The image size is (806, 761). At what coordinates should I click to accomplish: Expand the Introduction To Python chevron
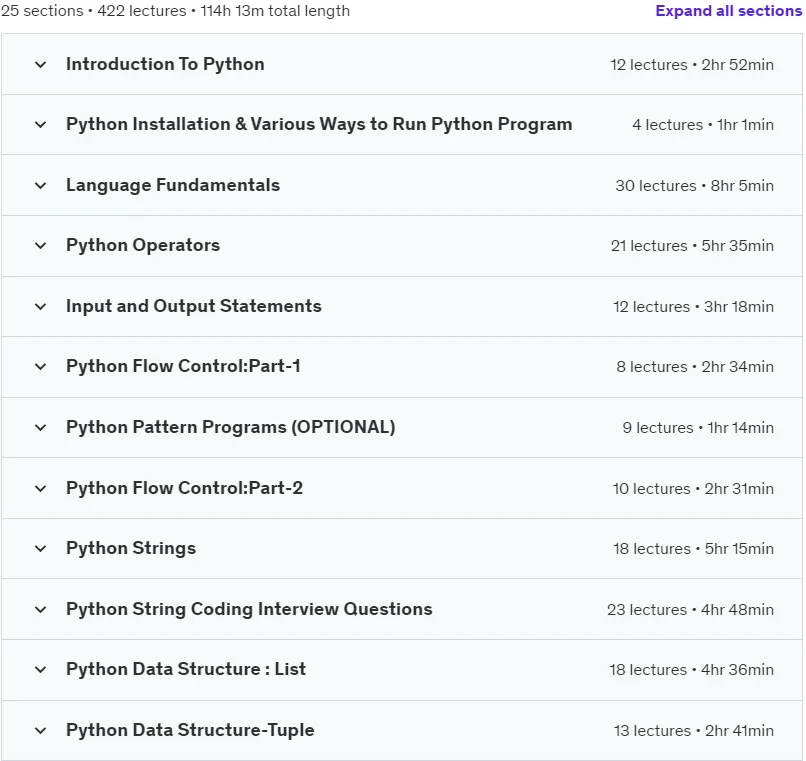coord(41,65)
